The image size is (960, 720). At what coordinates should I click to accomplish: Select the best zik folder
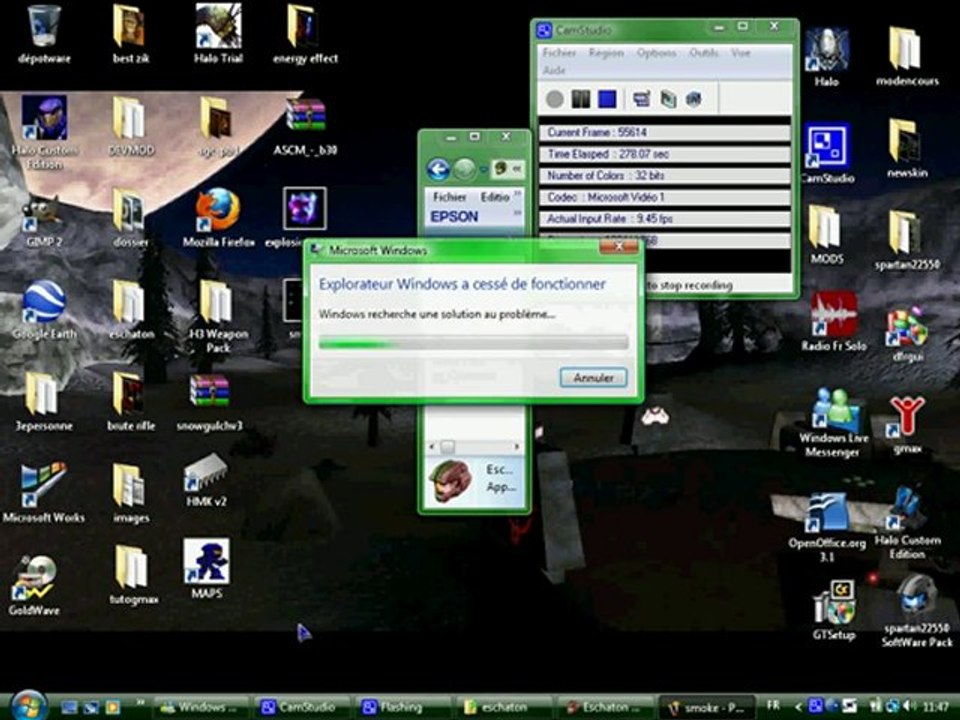(x=130, y=34)
